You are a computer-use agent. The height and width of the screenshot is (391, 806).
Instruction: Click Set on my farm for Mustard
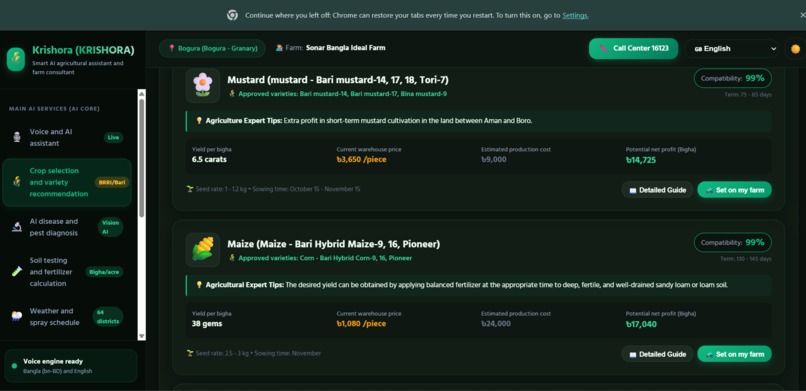point(735,190)
